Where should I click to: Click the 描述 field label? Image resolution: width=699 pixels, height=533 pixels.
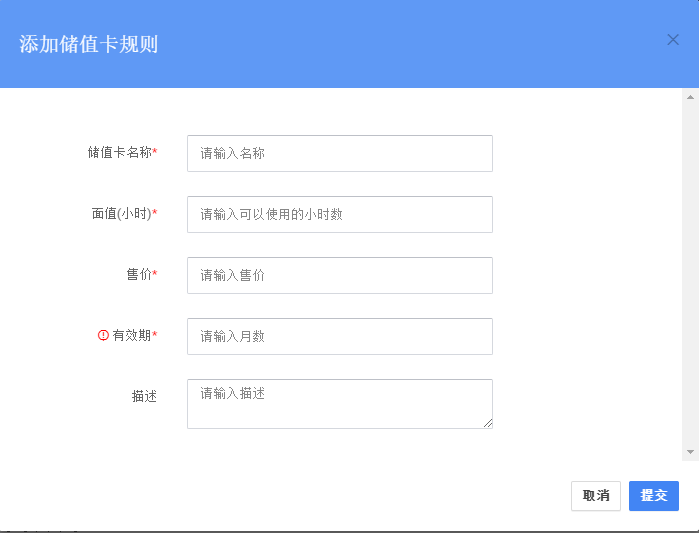tap(144, 396)
